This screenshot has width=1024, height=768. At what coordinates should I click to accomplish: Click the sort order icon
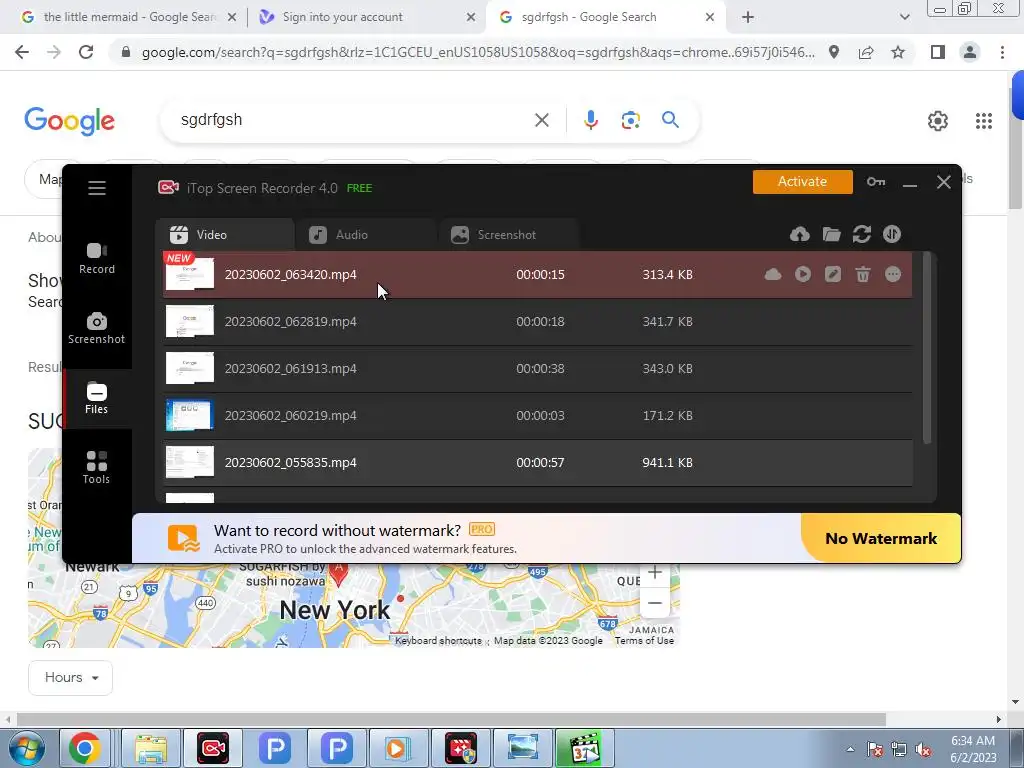pos(891,234)
